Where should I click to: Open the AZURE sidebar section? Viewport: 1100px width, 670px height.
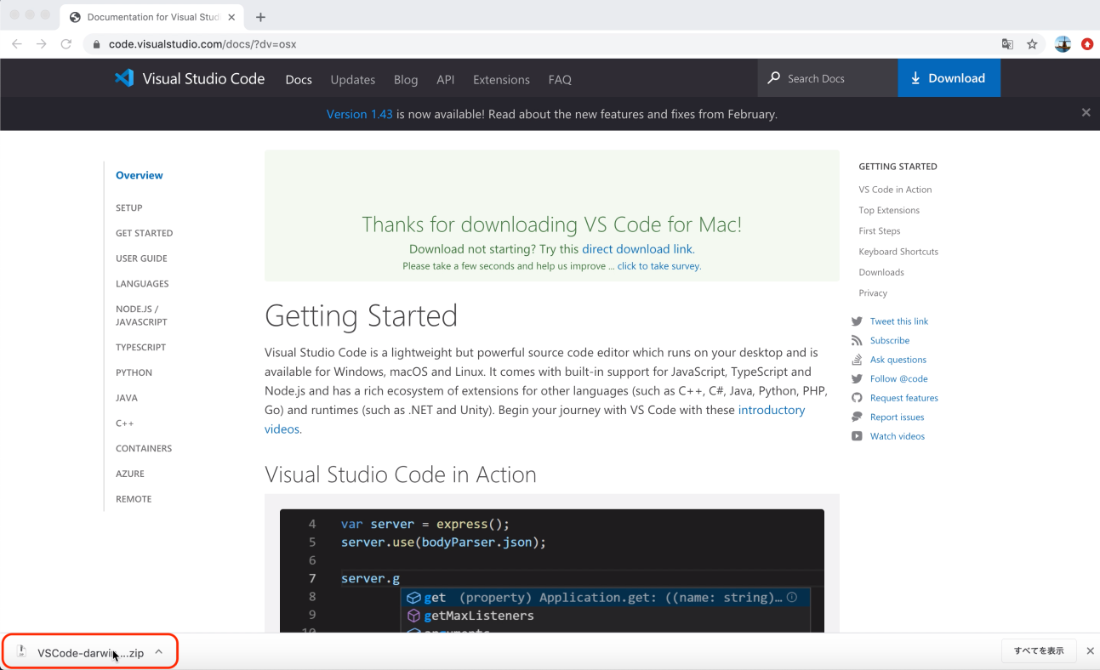point(130,474)
